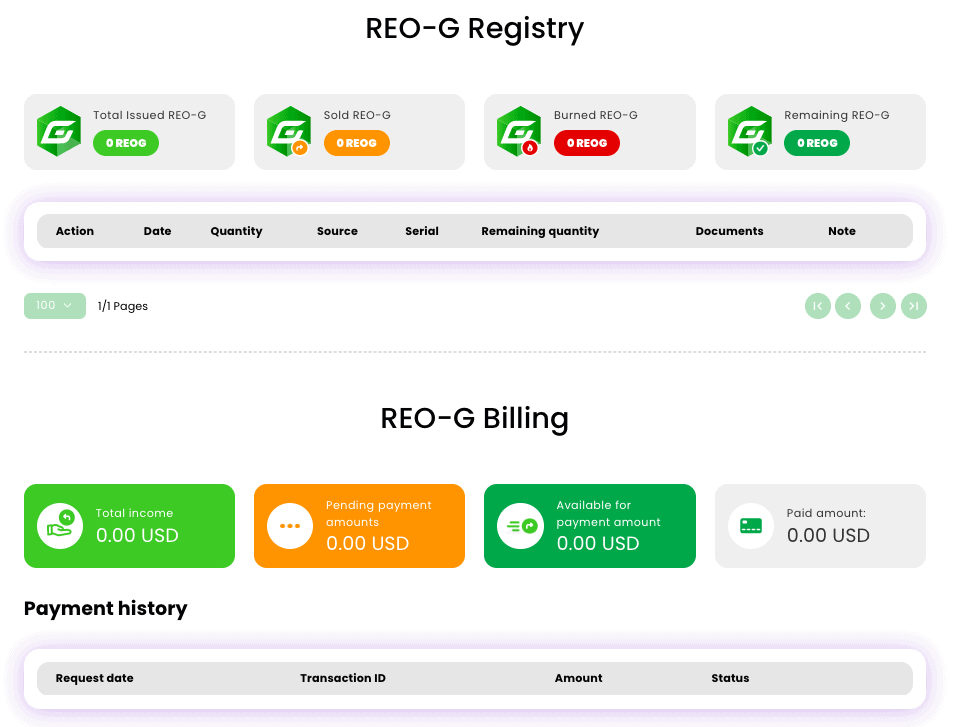Click the Documents column header
957x727 pixels.
729,231
